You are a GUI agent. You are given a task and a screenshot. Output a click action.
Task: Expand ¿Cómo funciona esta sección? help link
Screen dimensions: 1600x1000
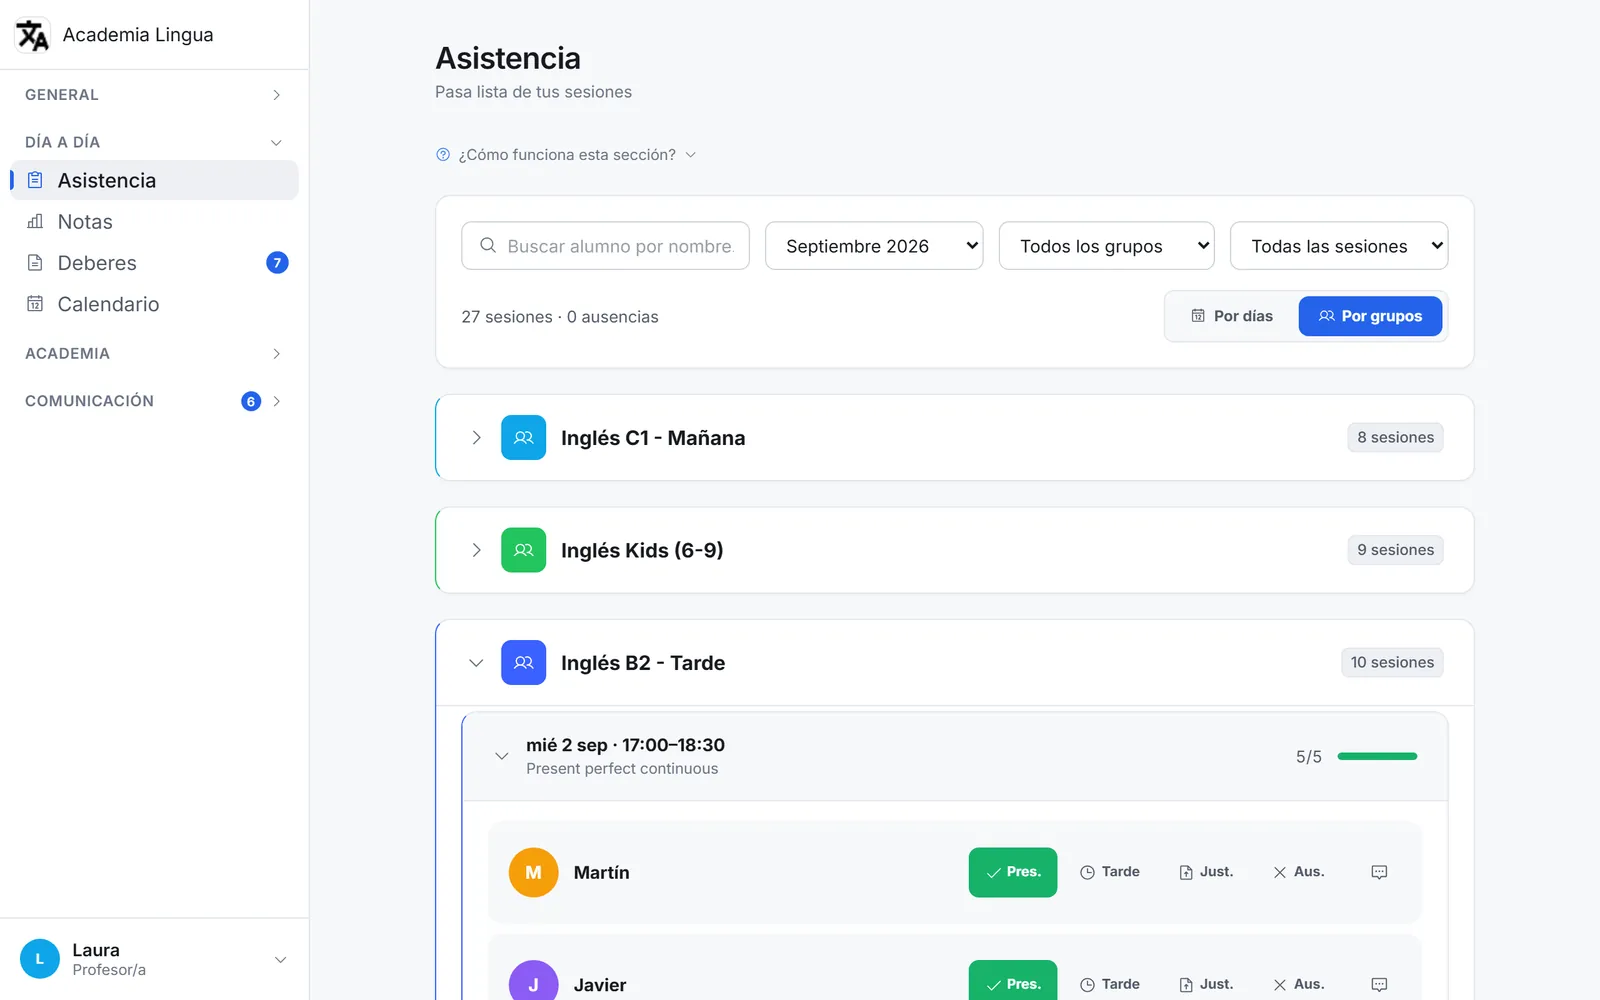click(566, 155)
